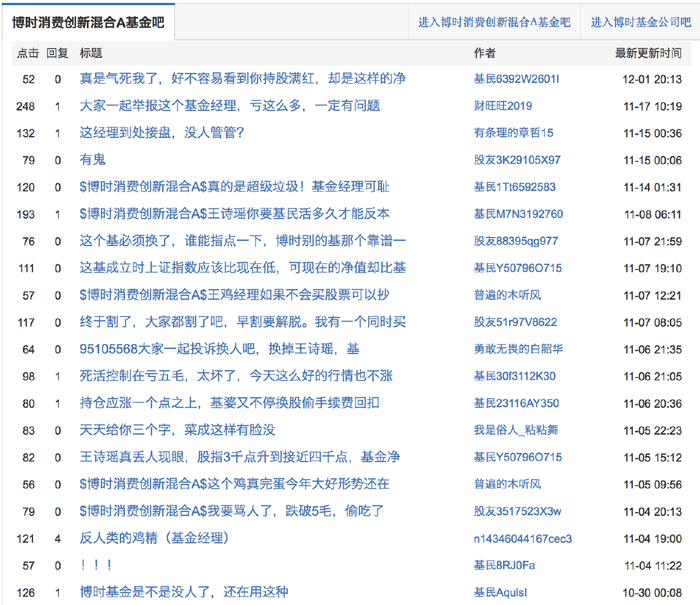Image resolution: width=700 pixels, height=605 pixels.
Task: Click the 点击 column header
Action: coord(28,53)
